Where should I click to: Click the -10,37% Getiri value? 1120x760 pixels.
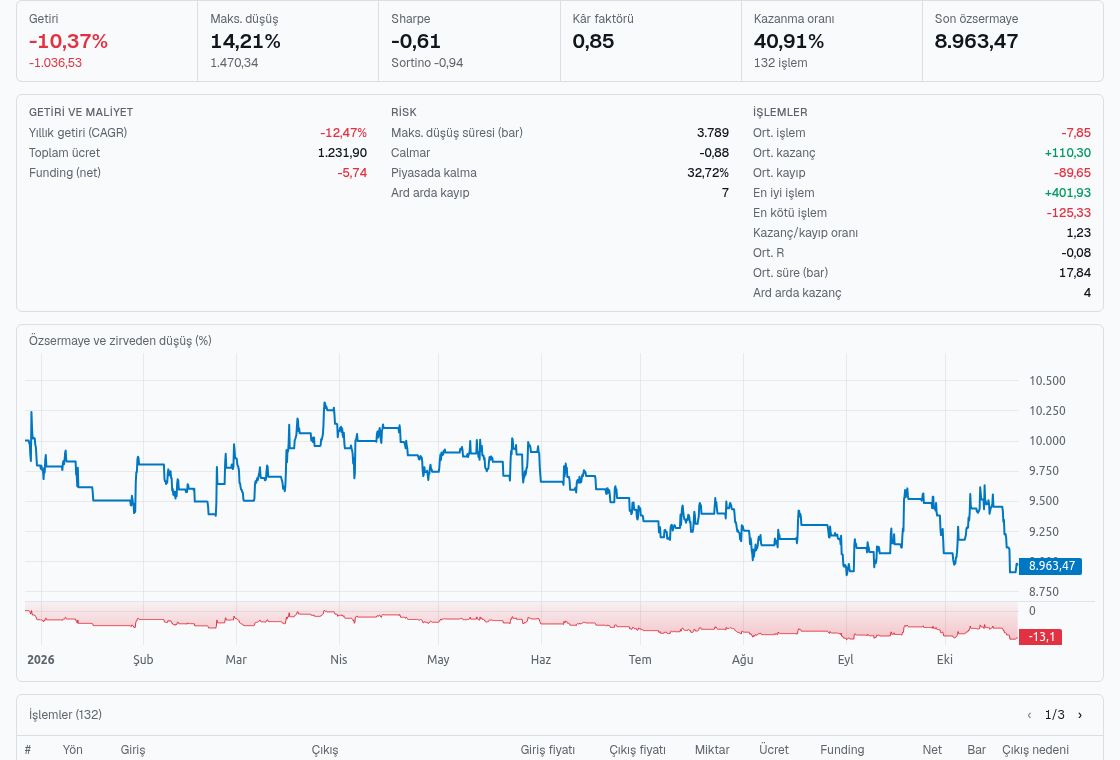(69, 41)
